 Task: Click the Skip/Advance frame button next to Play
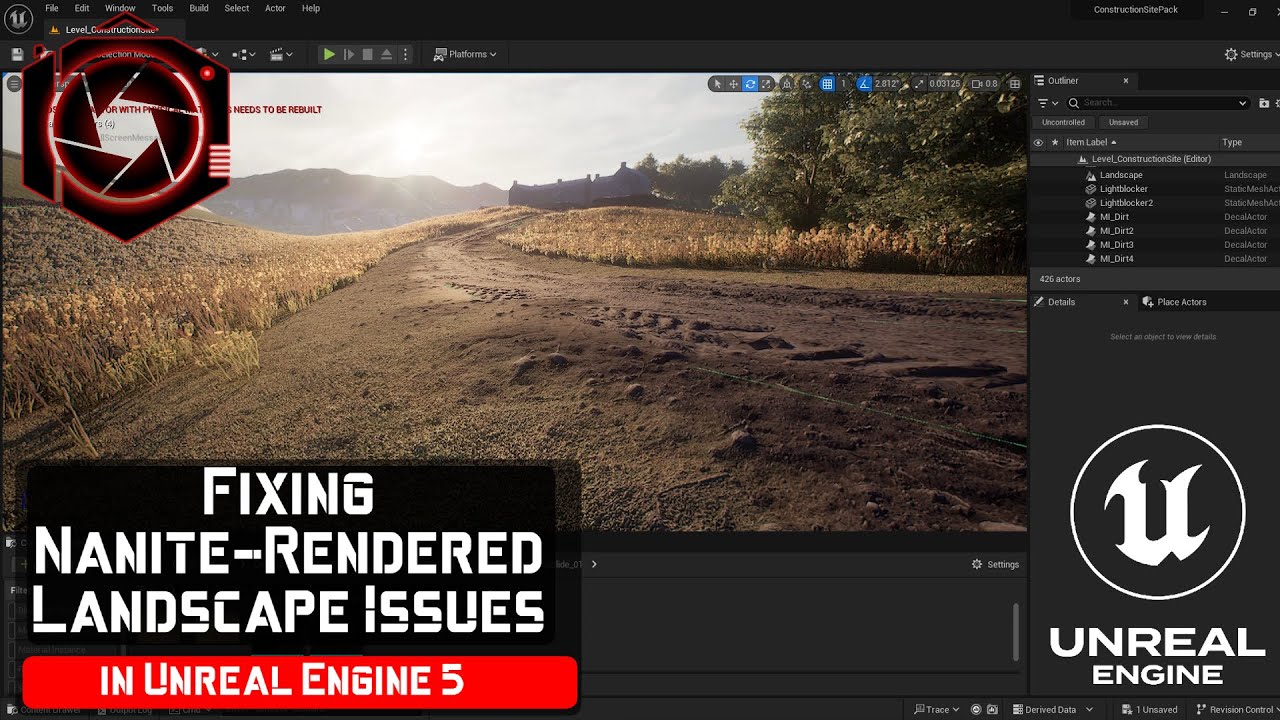[x=348, y=54]
